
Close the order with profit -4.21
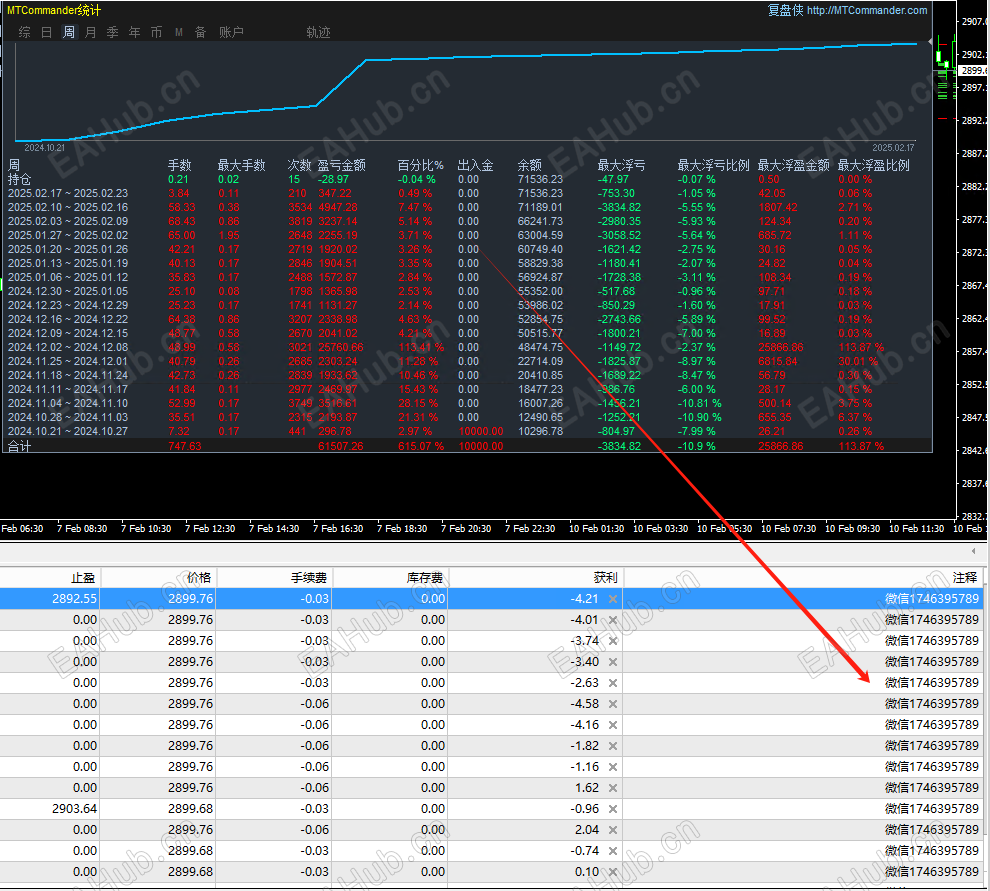coord(612,599)
